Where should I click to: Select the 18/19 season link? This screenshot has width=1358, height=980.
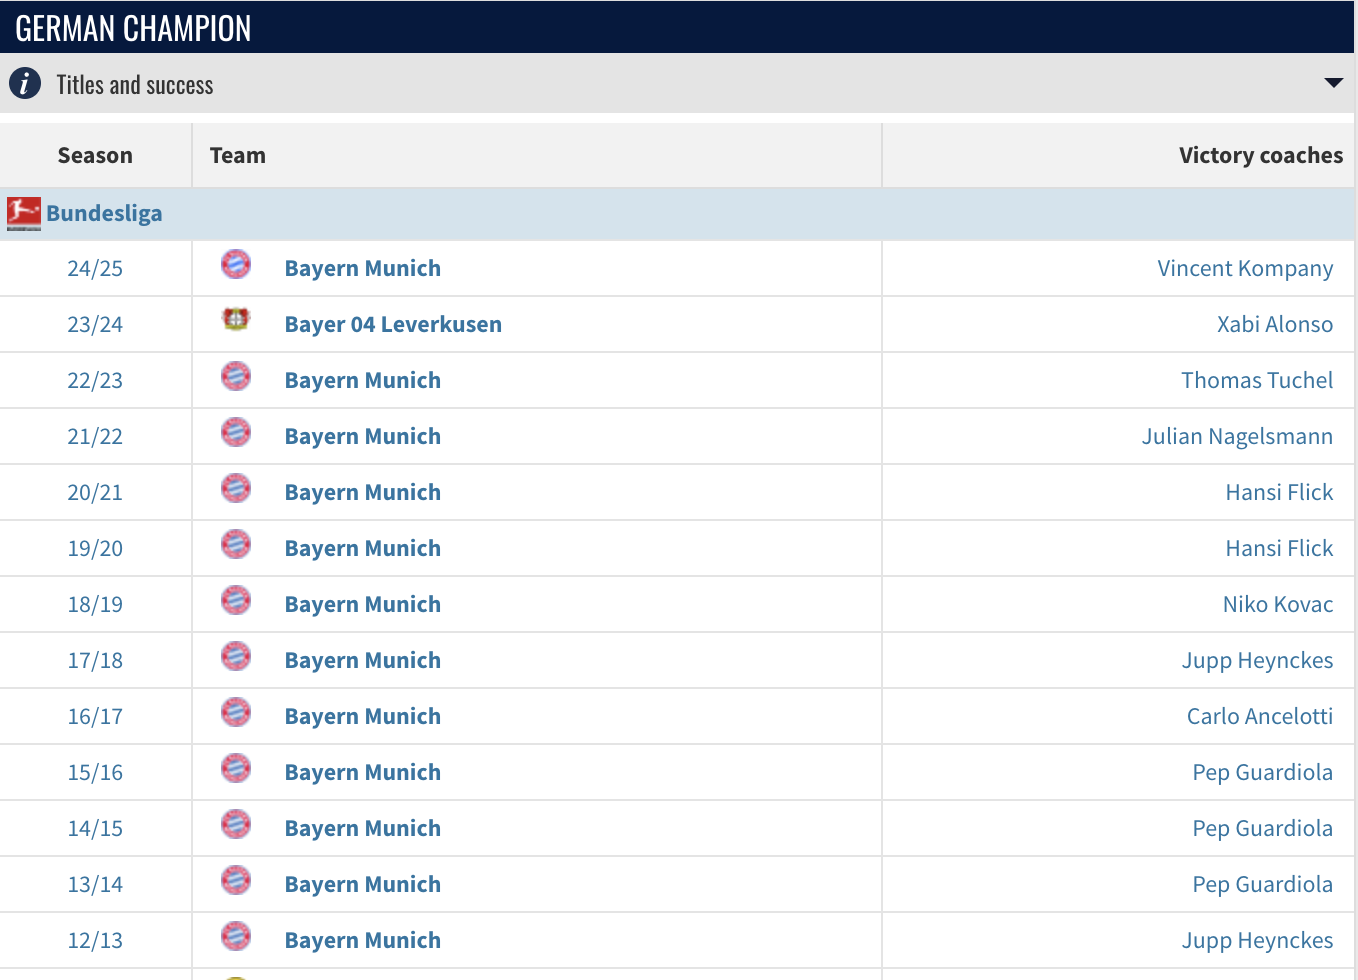(x=95, y=604)
